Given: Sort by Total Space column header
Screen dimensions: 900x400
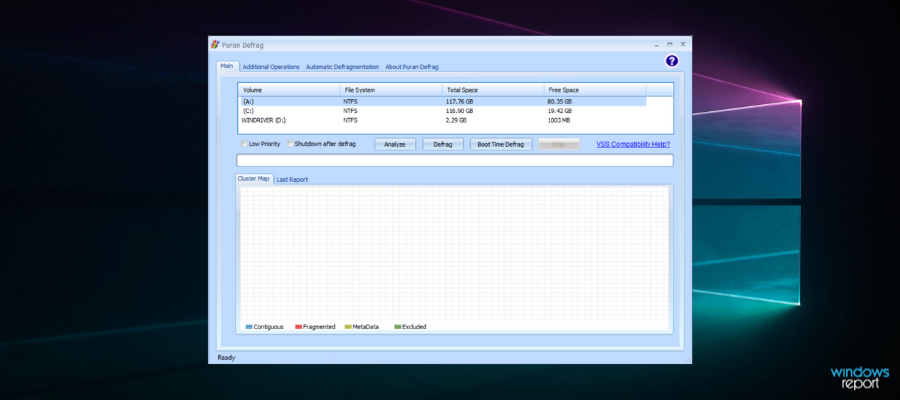Looking at the screenshot, I should [x=493, y=90].
